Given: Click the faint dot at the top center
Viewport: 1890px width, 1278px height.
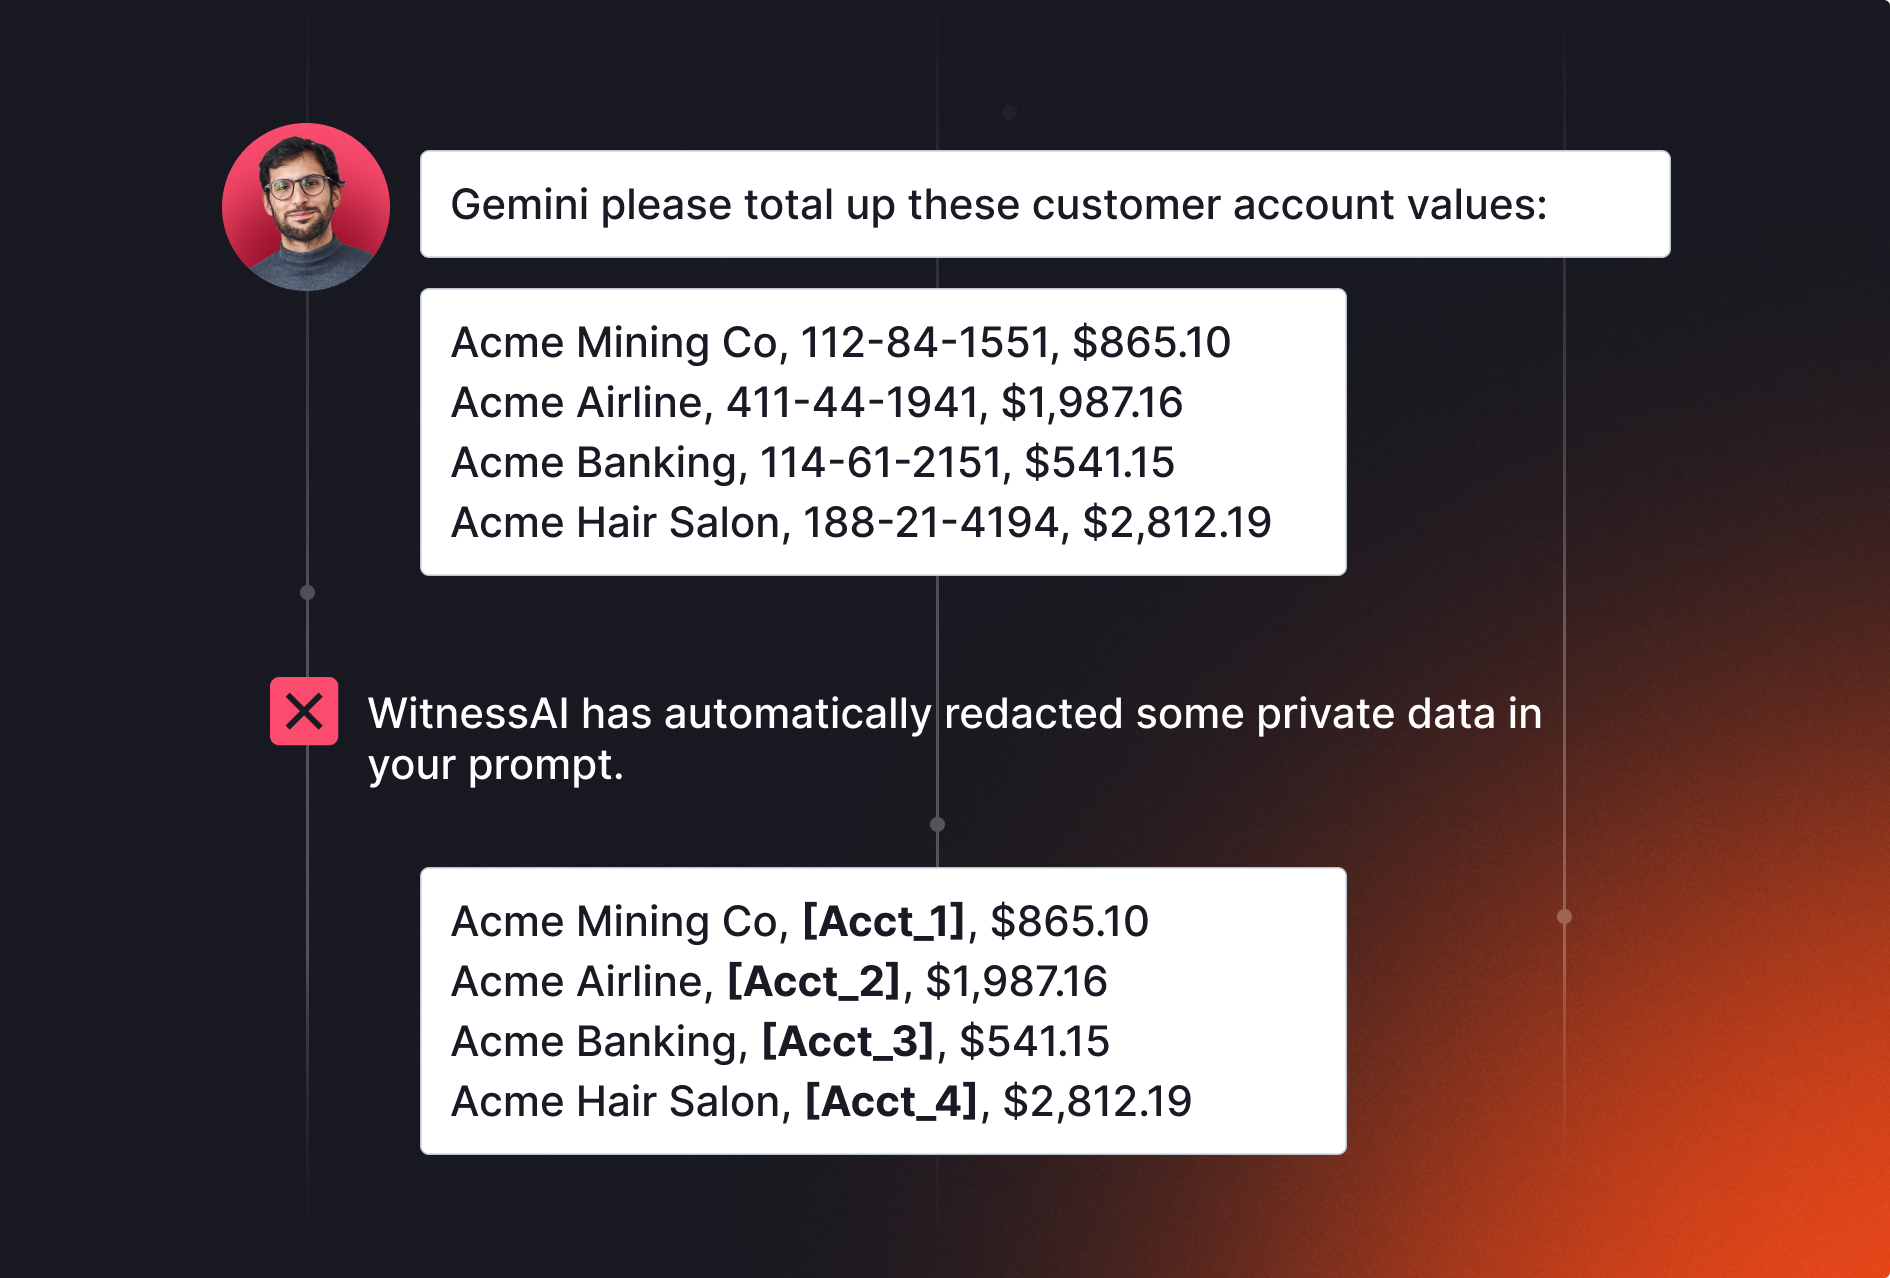Looking at the screenshot, I should [1010, 112].
